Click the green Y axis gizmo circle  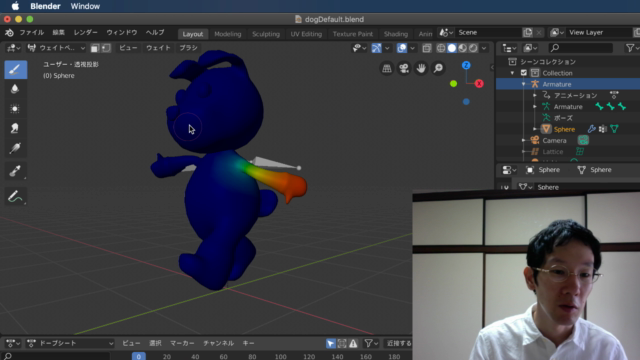pyautogui.click(x=453, y=84)
